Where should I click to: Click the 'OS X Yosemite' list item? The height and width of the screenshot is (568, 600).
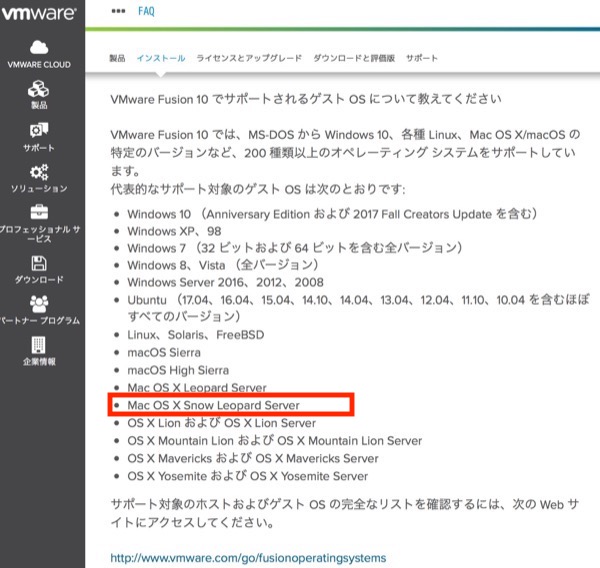[x=248, y=476]
